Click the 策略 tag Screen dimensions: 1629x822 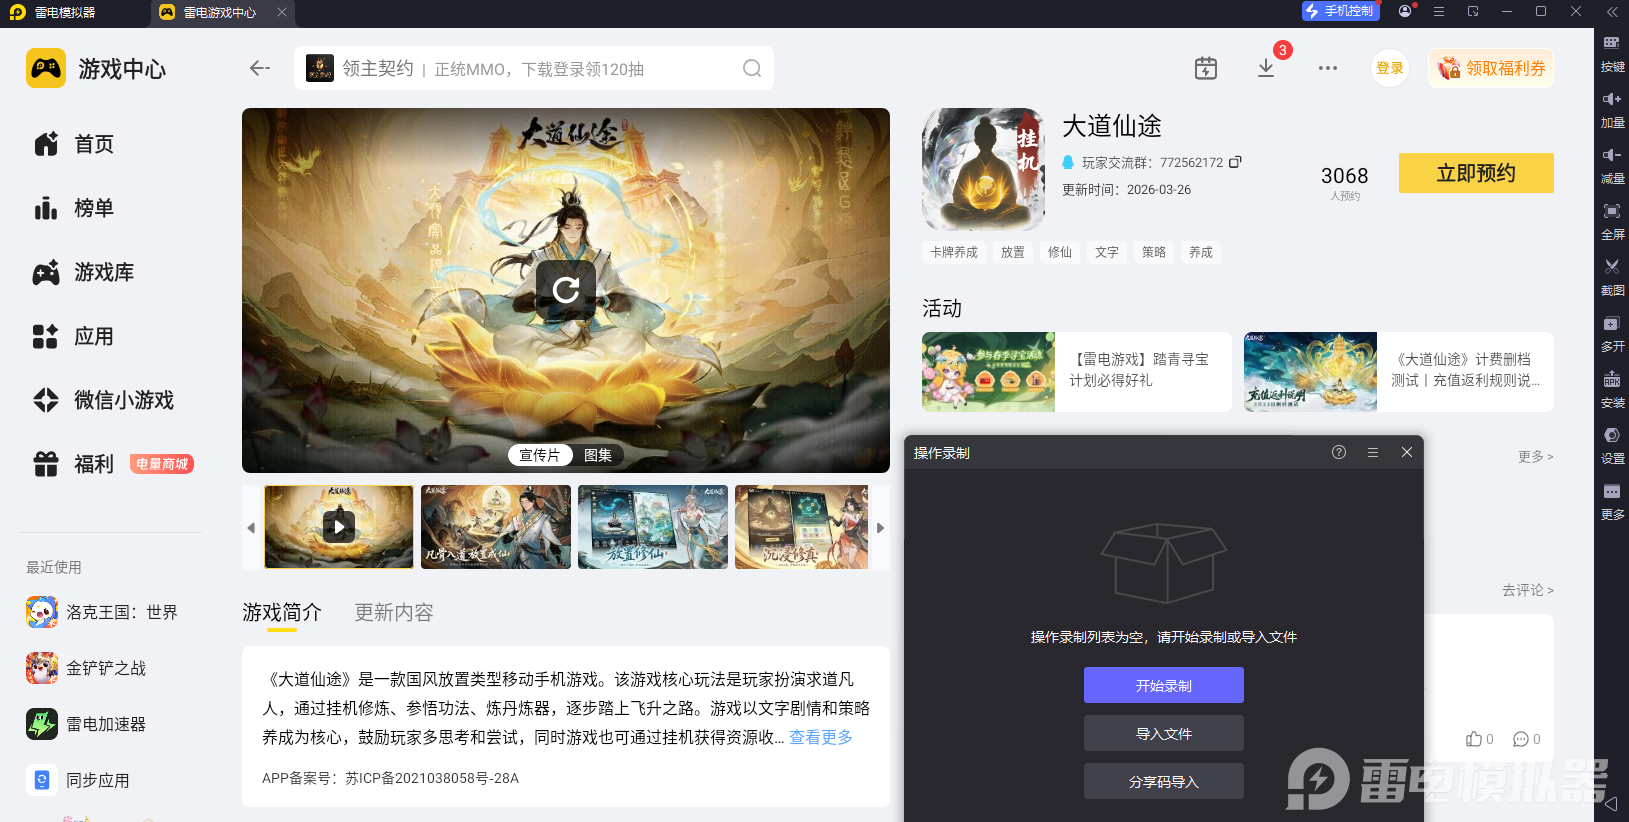pyautogui.click(x=1154, y=252)
